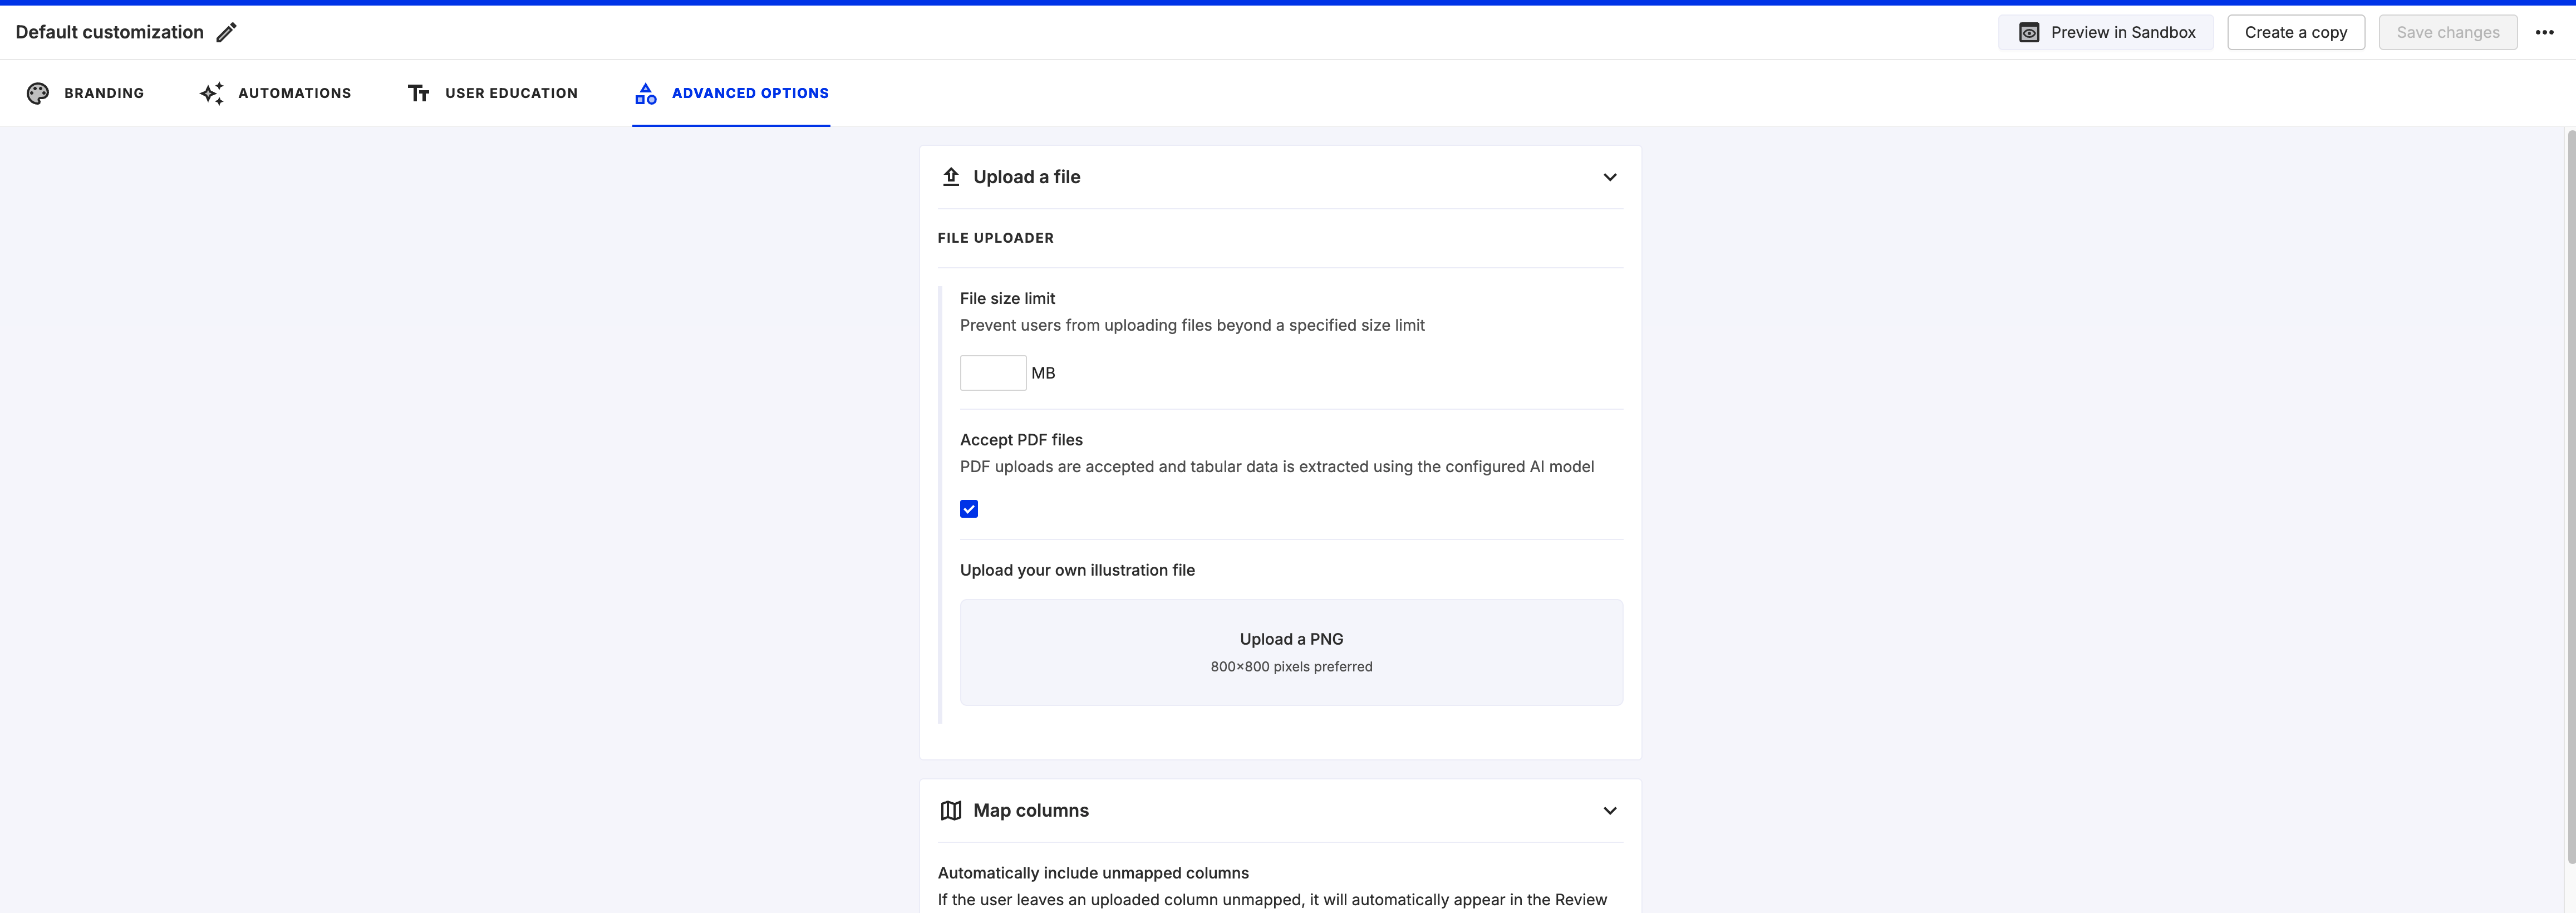
Task: Collapse the Map columns section chevron
Action: click(x=1610, y=811)
